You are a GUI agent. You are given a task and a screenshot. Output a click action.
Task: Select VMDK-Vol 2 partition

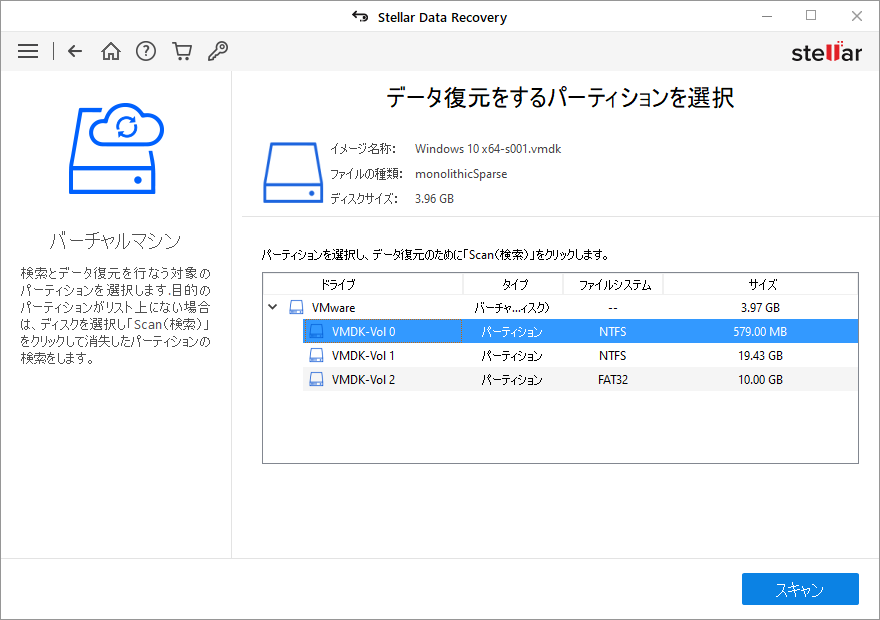click(580, 380)
